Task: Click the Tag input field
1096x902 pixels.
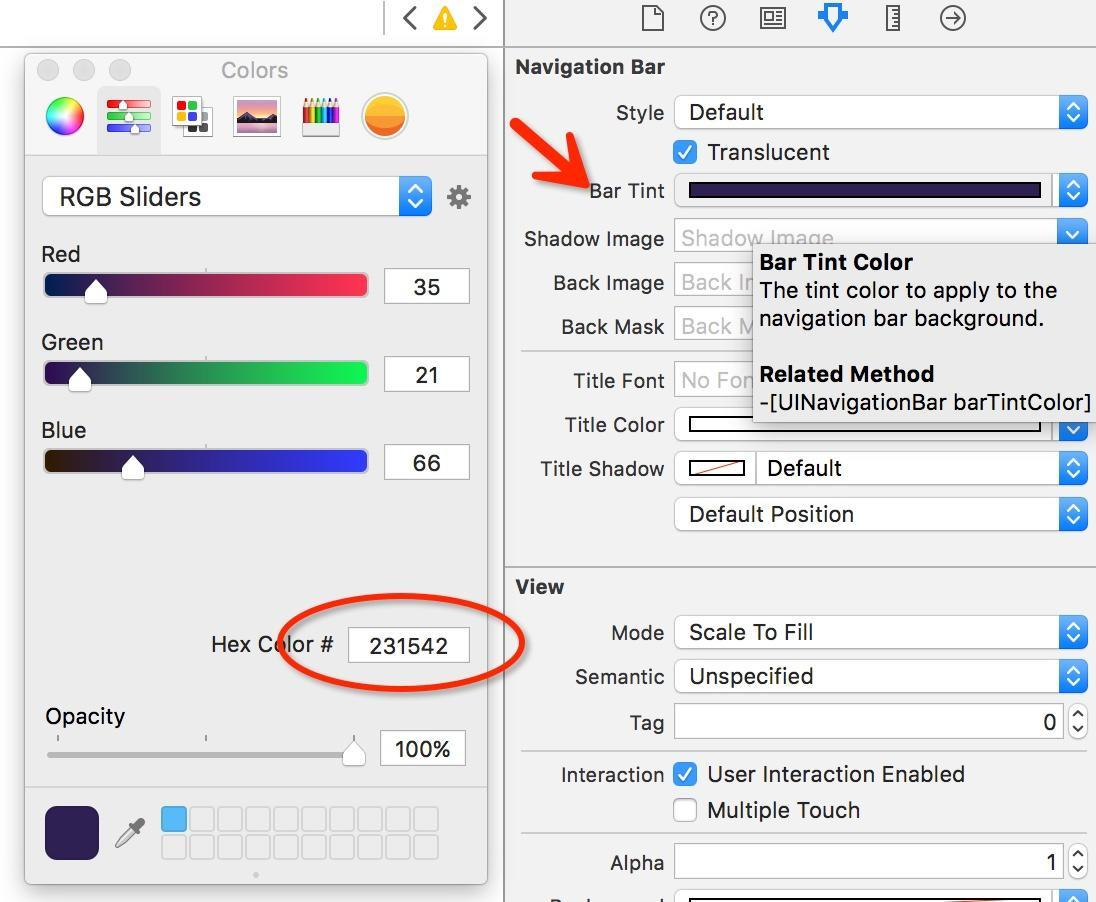Action: pyautogui.click(x=869, y=722)
